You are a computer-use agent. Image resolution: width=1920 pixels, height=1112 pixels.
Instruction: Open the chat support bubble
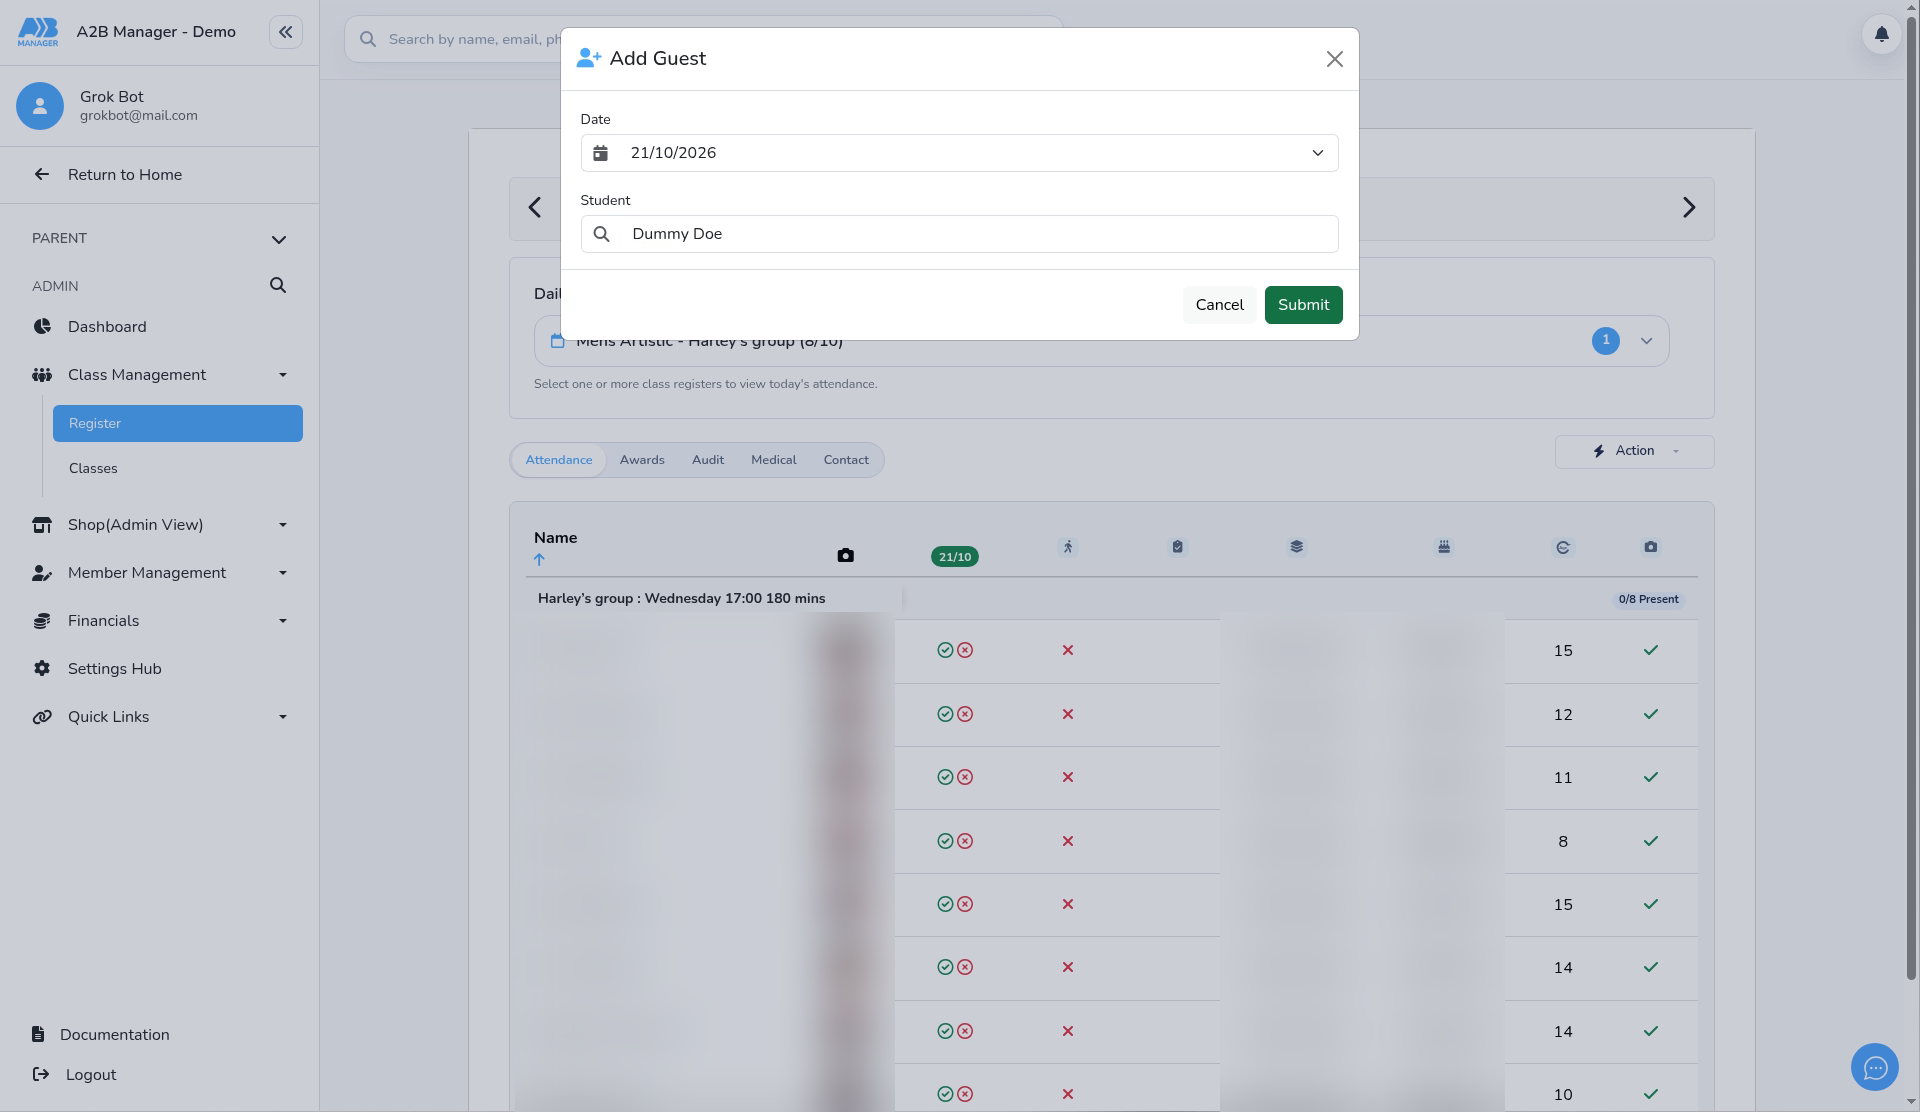coord(1875,1068)
